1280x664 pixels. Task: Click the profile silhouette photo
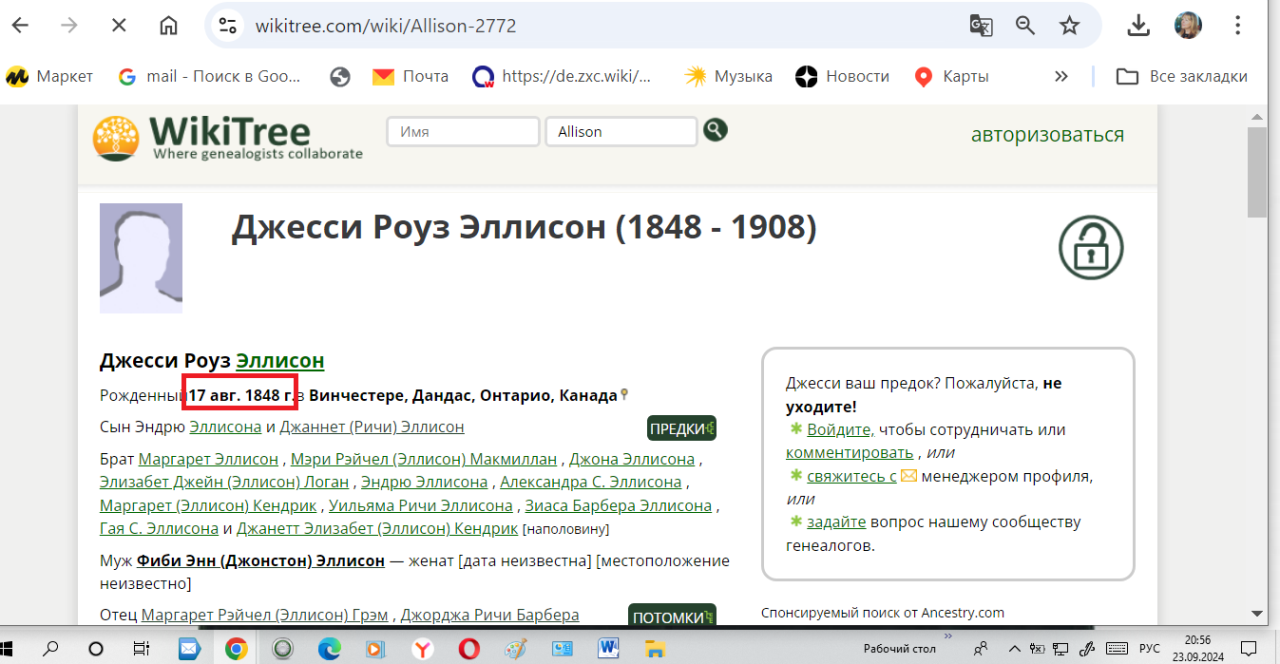[141, 258]
